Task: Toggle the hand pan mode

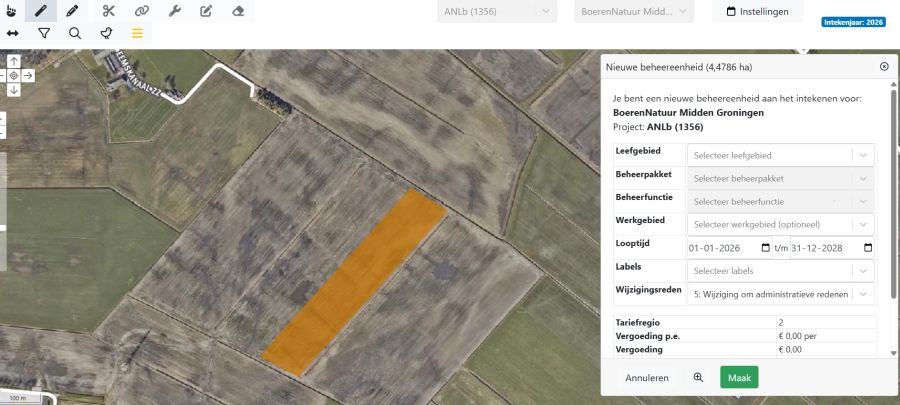Action: pyautogui.click(x=11, y=11)
